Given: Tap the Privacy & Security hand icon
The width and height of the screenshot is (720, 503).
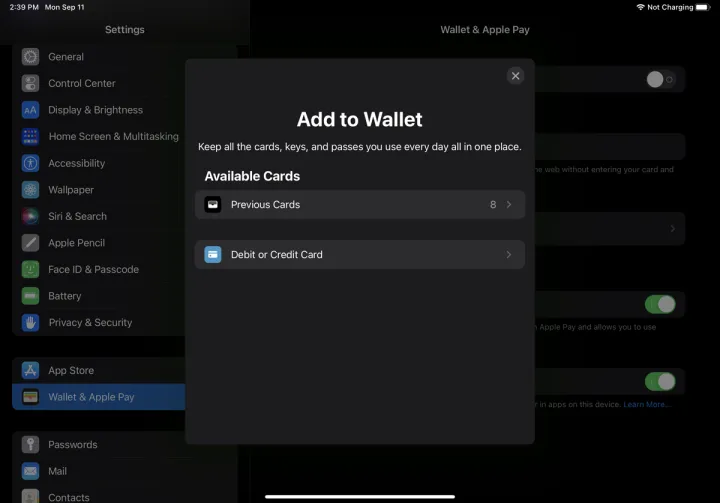Looking at the screenshot, I should tap(30, 322).
